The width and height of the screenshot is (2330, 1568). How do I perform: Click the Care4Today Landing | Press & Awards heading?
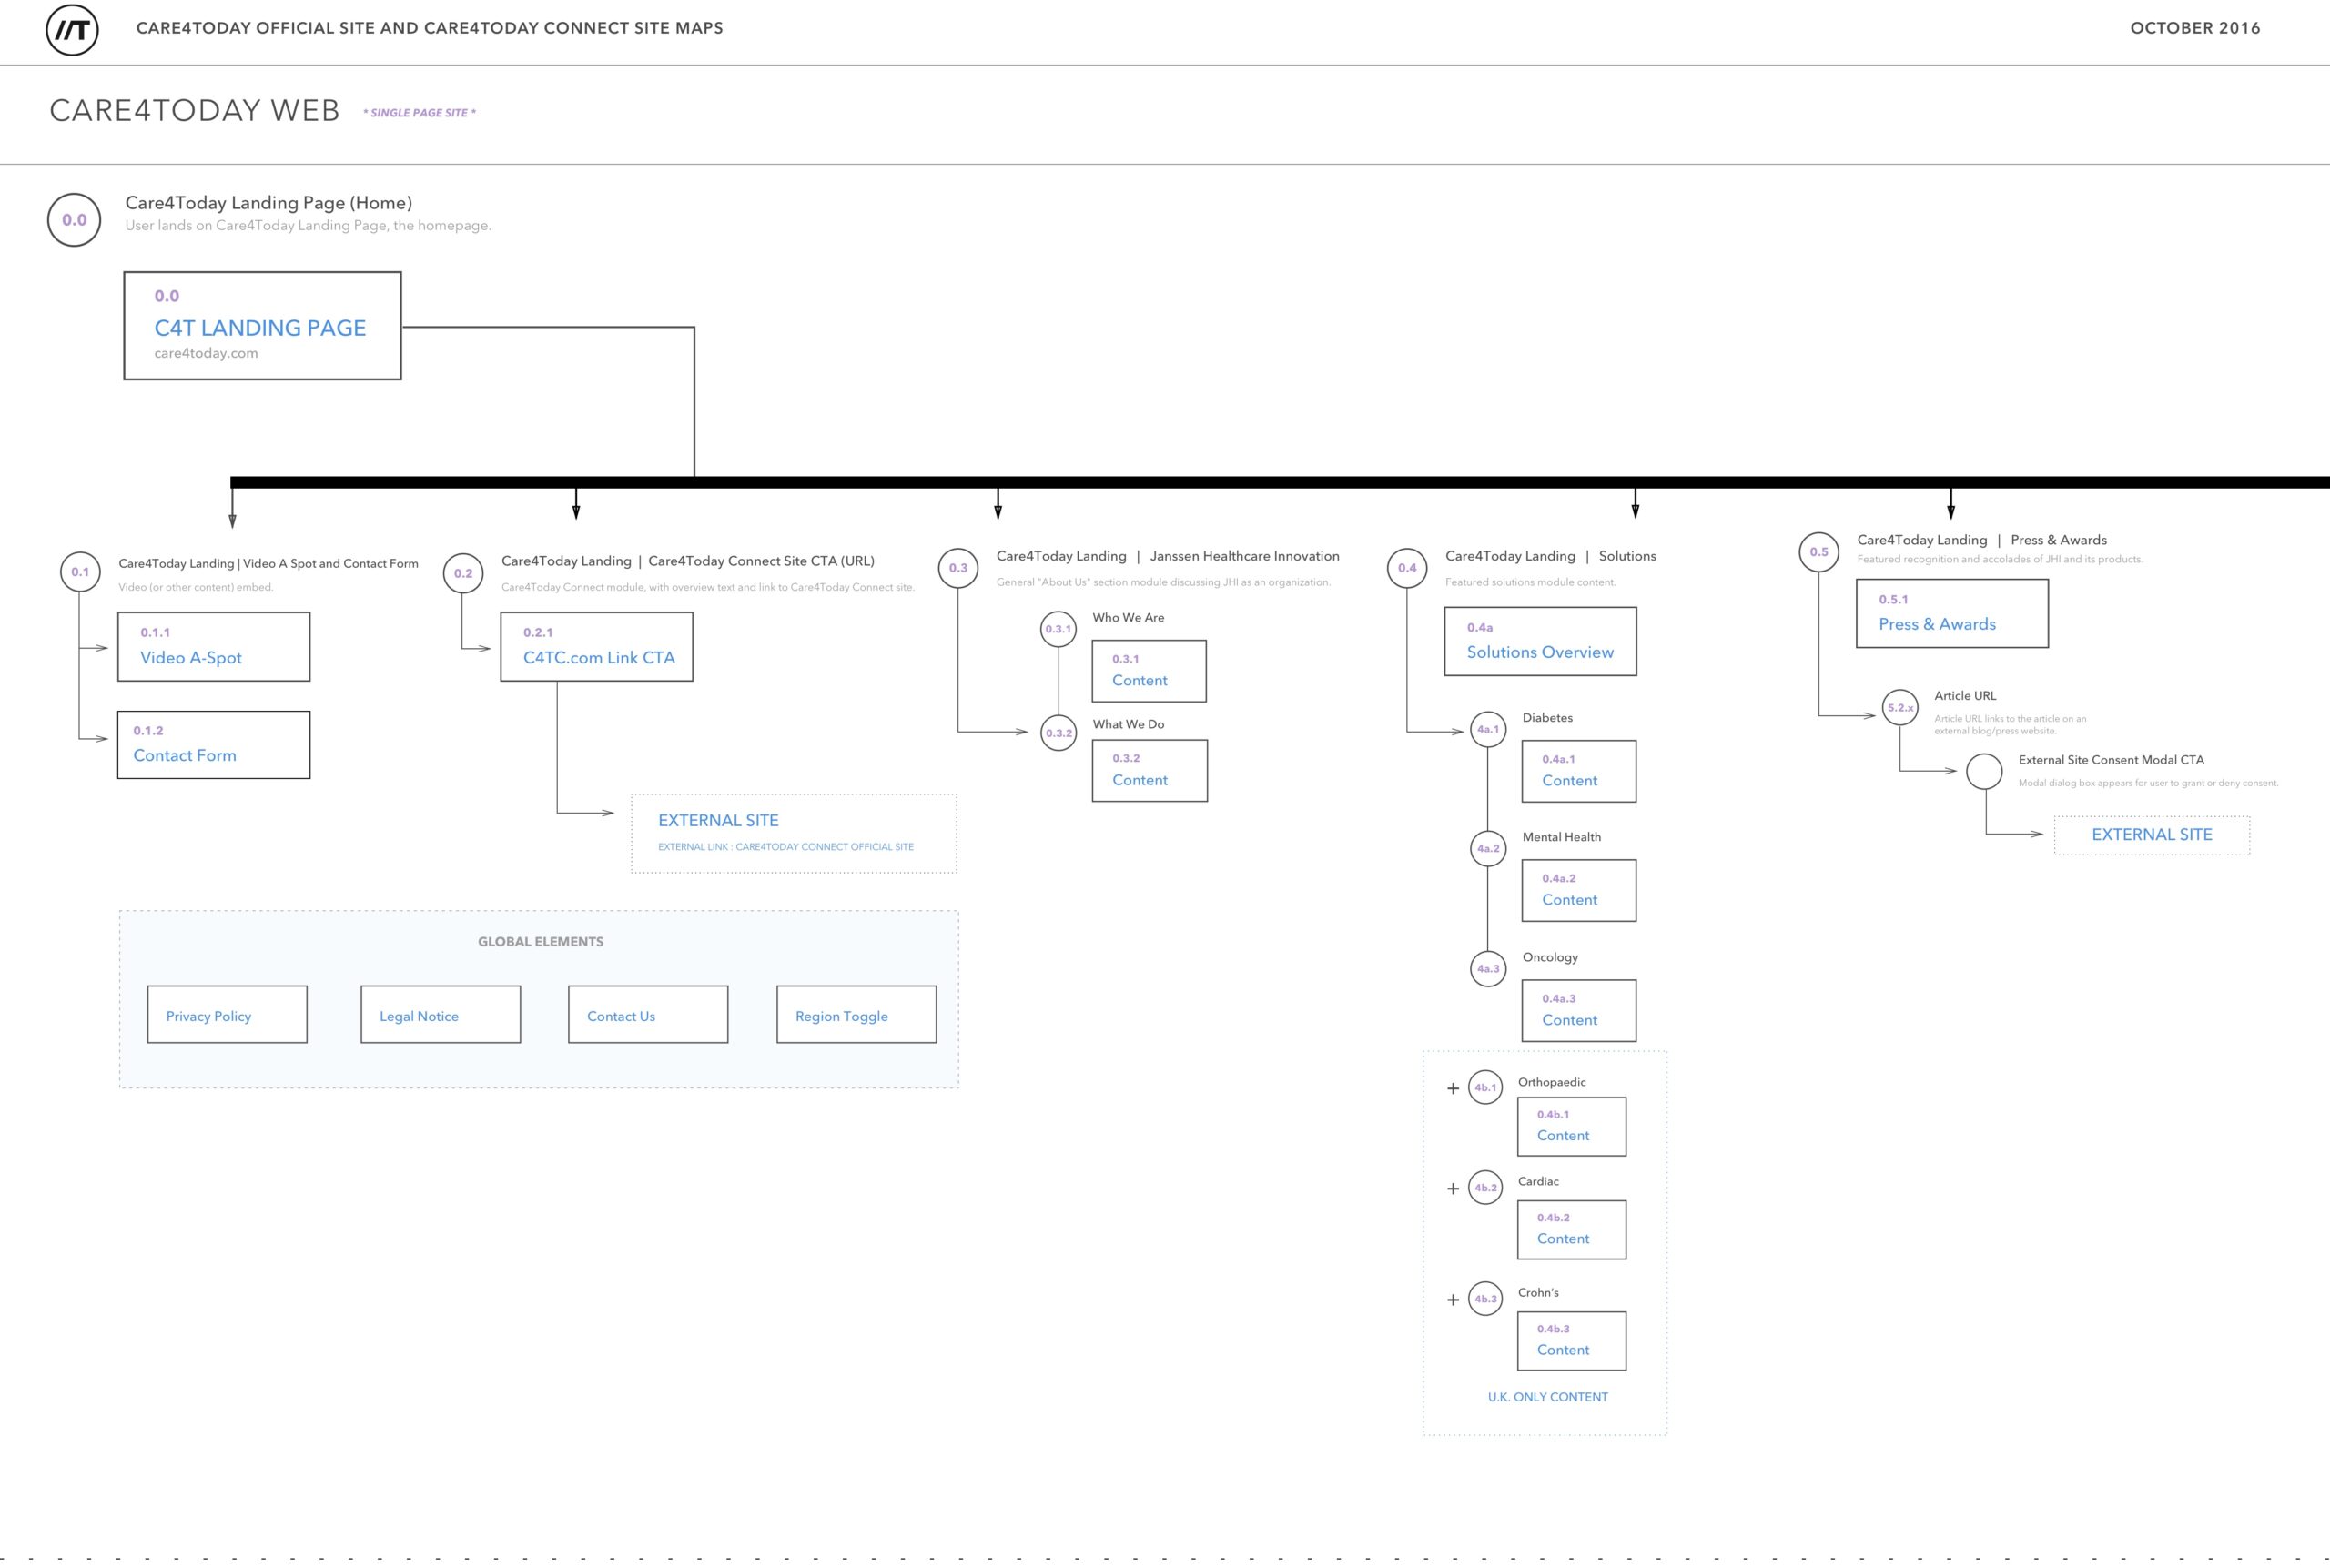1982,540
